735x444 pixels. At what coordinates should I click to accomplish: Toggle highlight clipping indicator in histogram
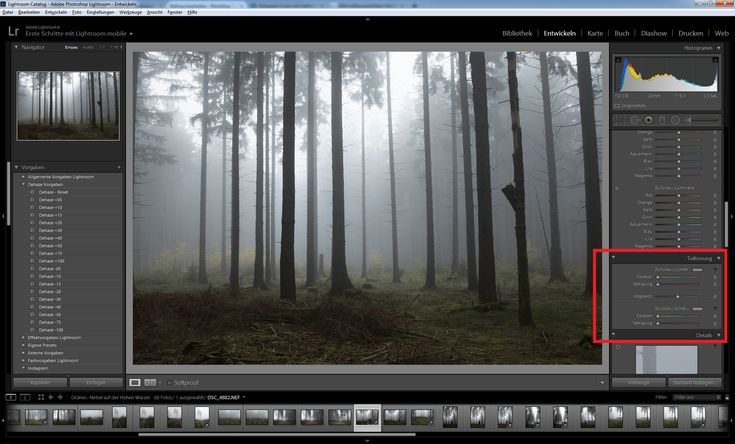pyautogui.click(x=715, y=60)
